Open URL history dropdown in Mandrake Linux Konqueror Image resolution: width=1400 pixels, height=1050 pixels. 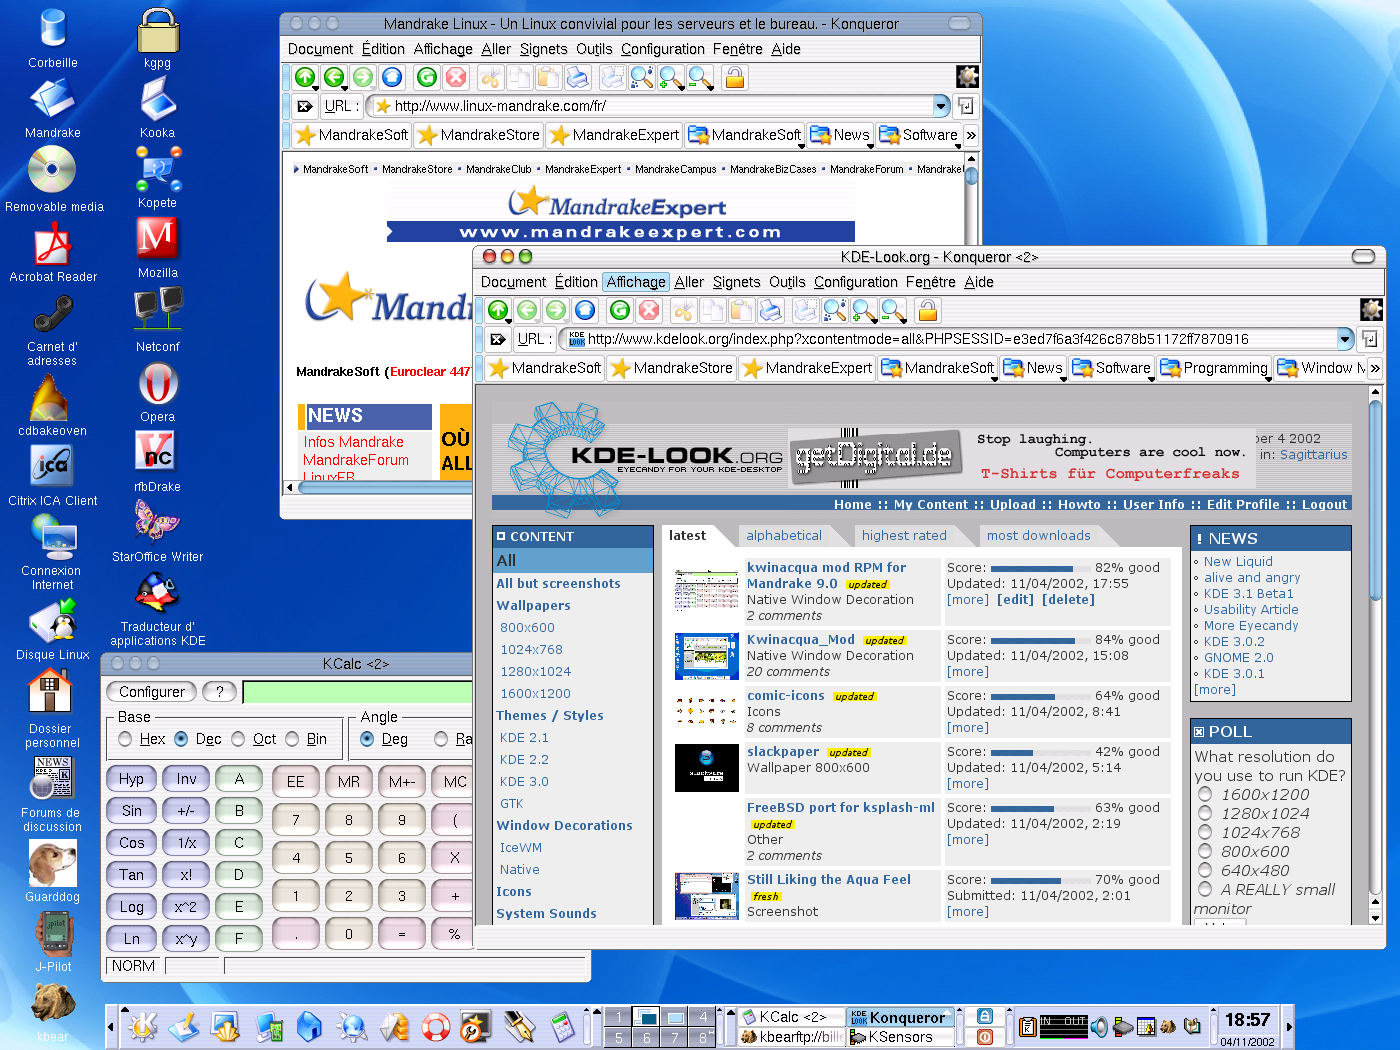[941, 105]
